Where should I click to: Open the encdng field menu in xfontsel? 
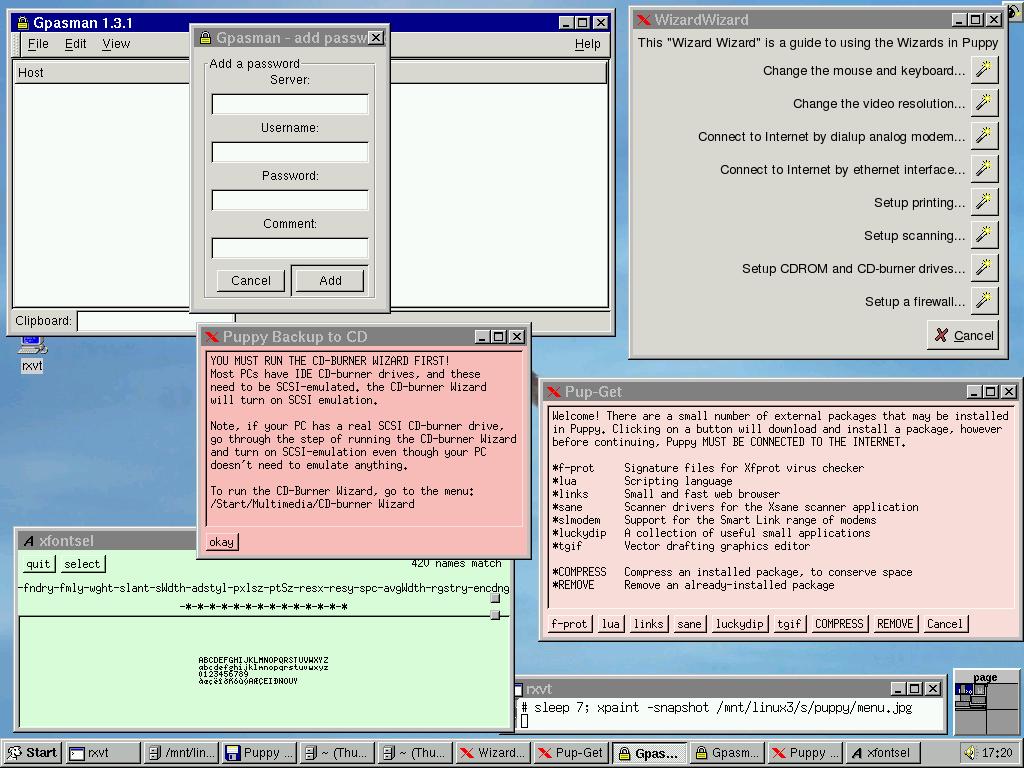[491, 587]
